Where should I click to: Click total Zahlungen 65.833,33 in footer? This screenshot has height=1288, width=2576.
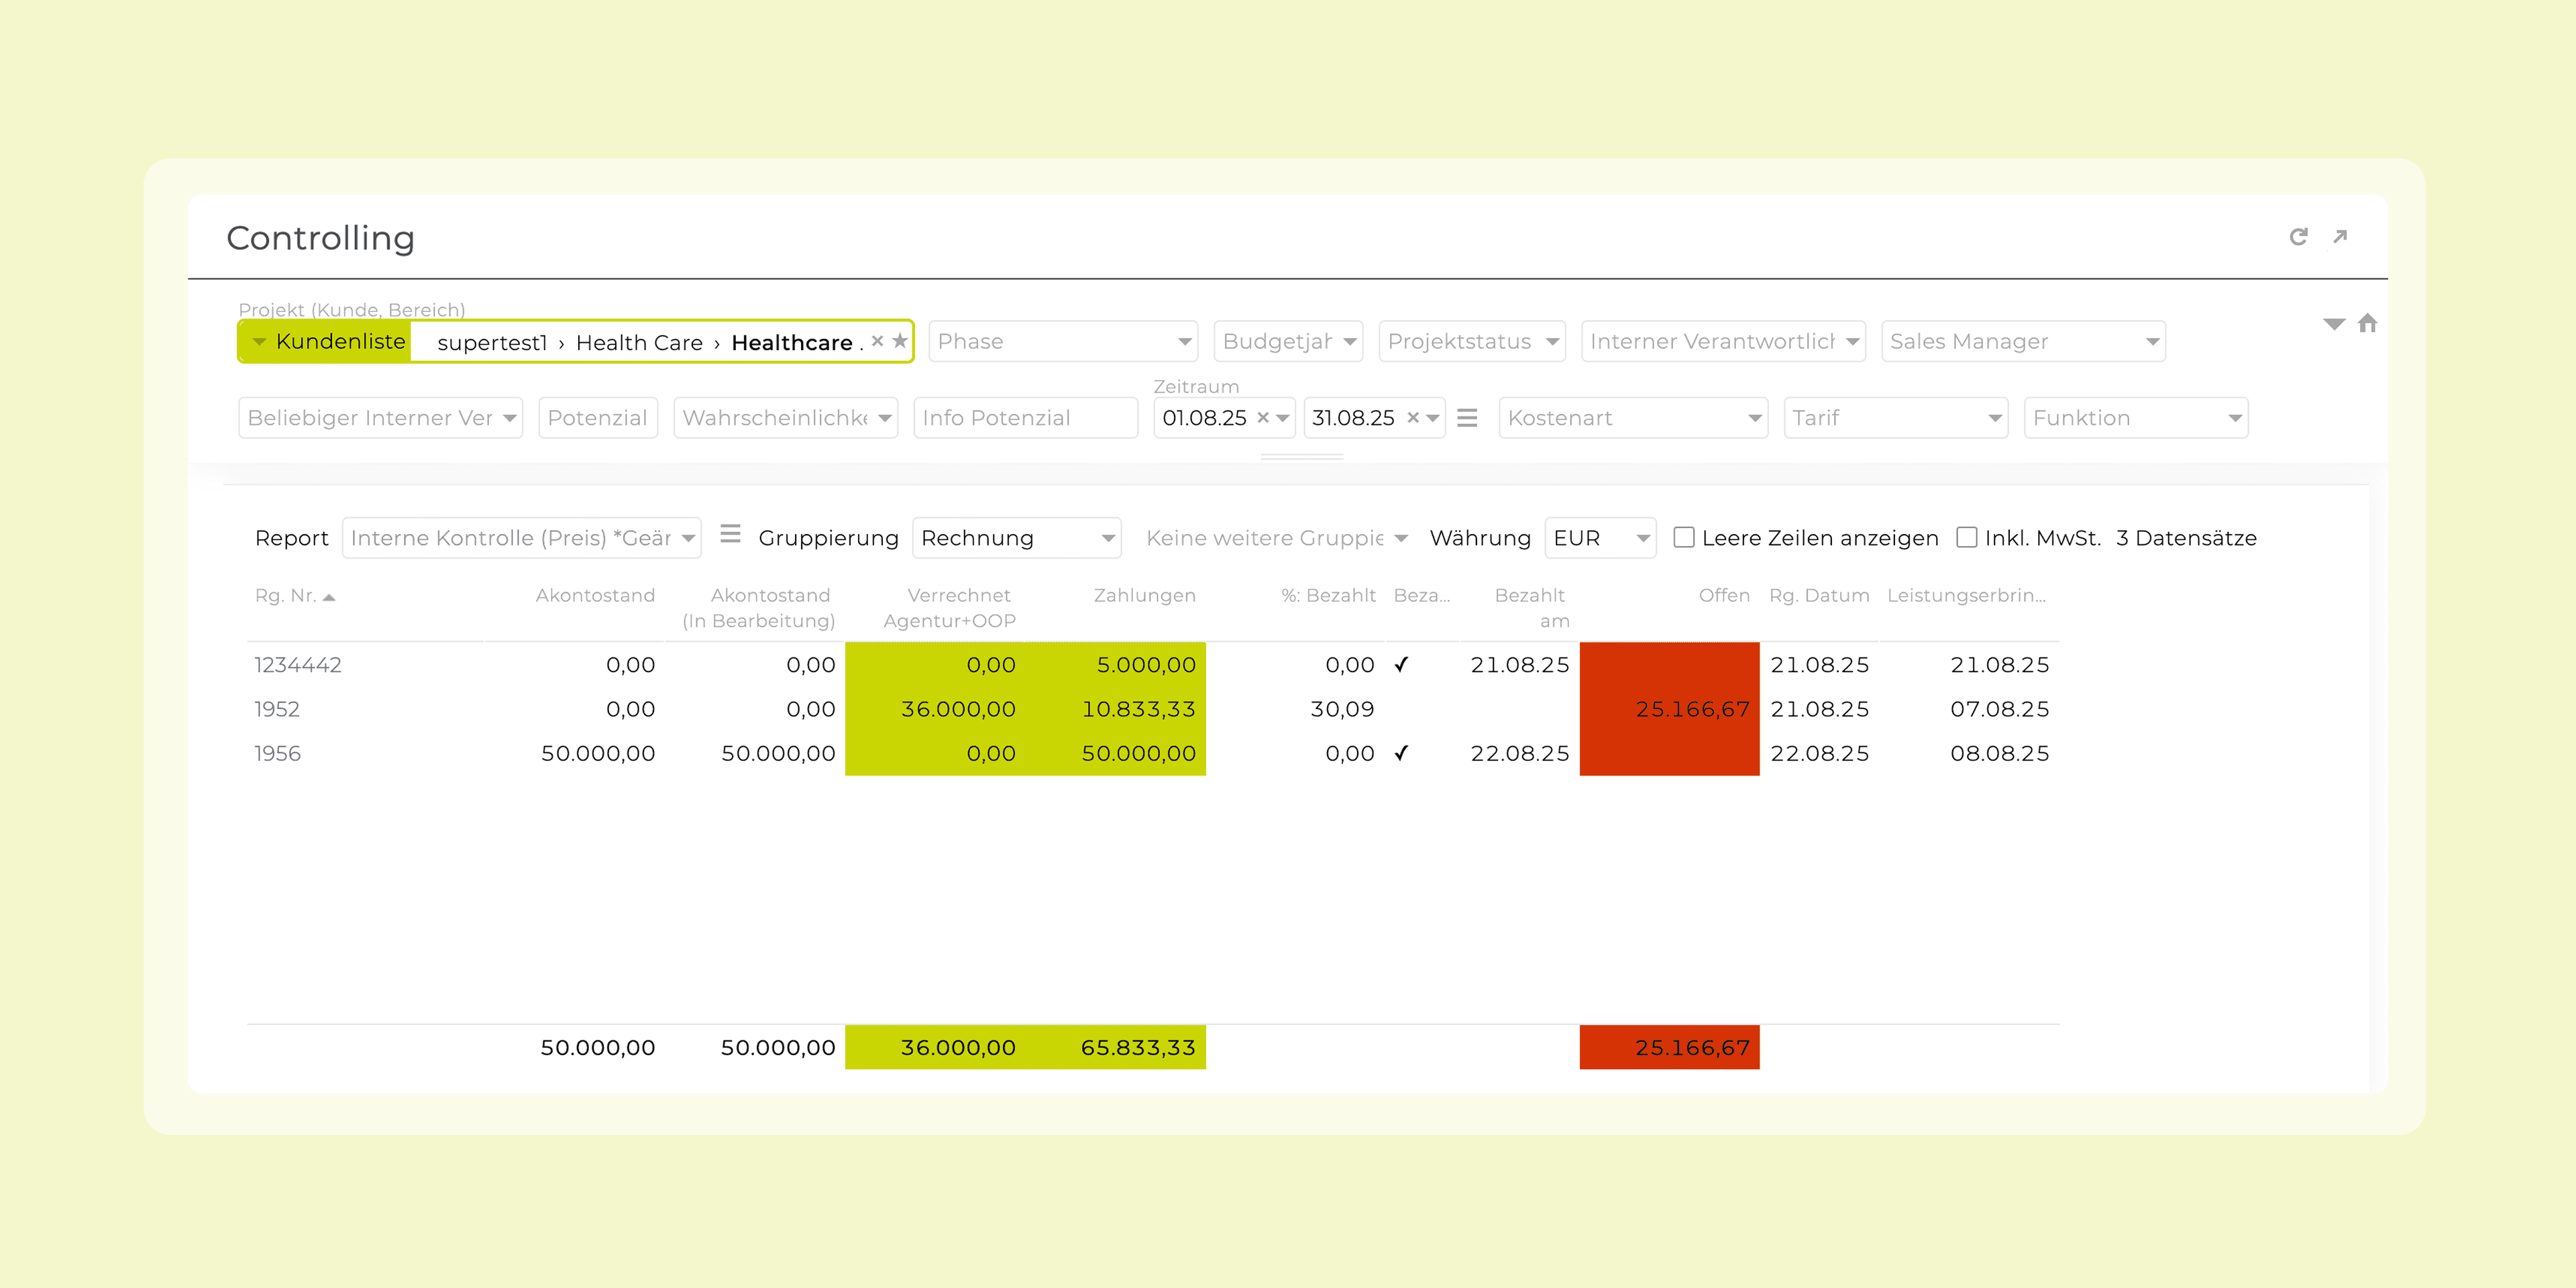point(1138,1047)
